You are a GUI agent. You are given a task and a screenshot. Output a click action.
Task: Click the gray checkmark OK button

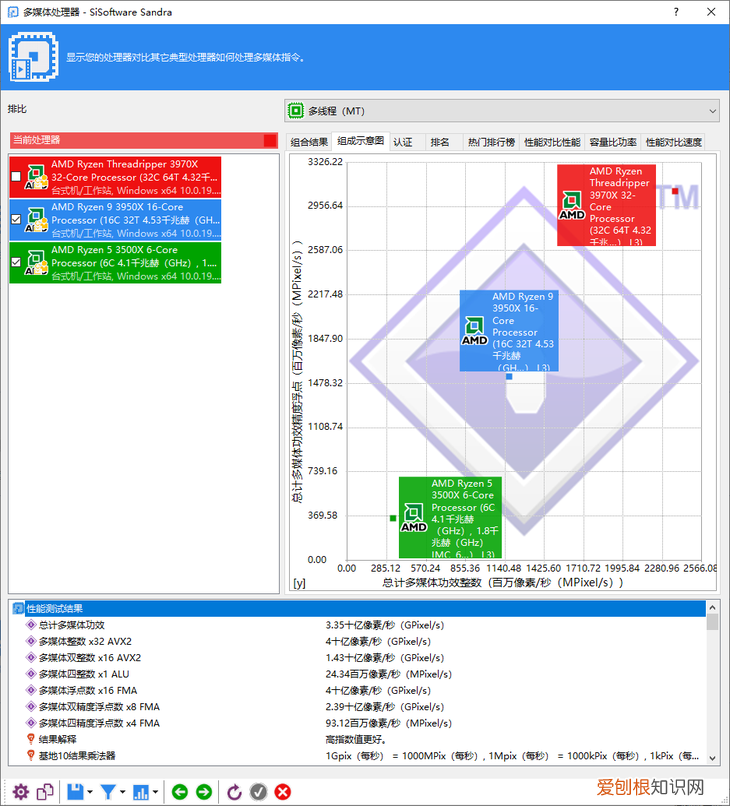click(x=259, y=792)
